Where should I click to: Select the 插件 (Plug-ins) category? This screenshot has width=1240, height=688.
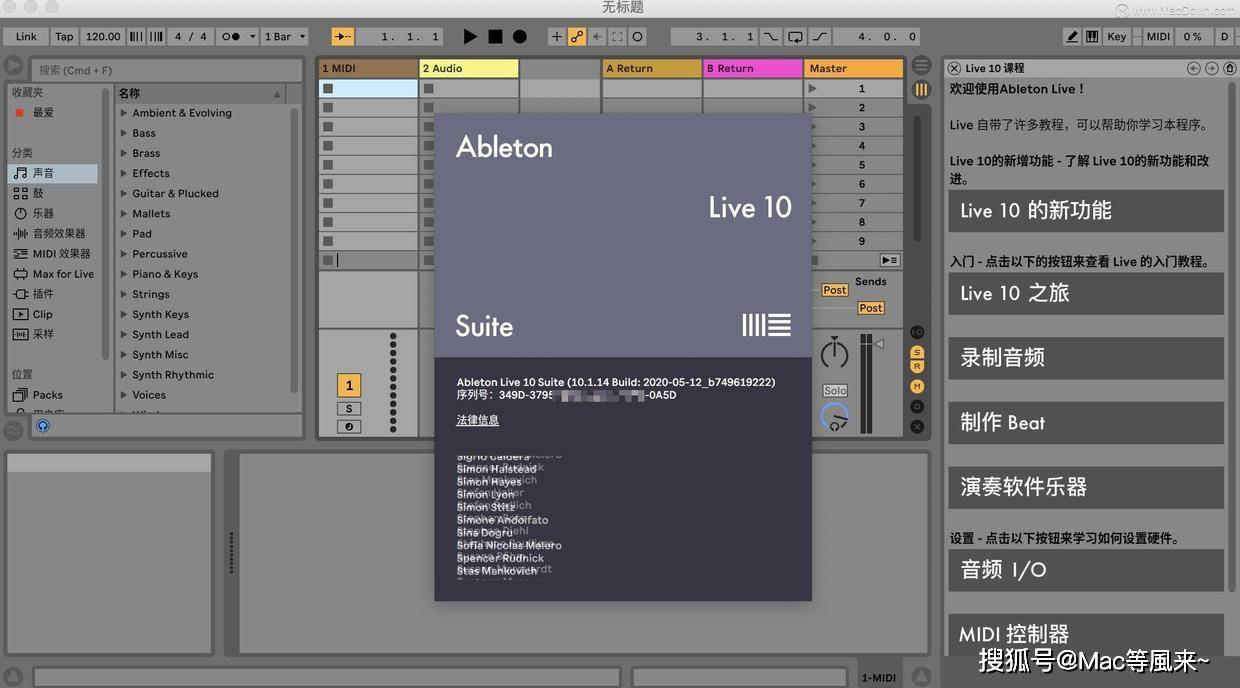pyautogui.click(x=53, y=294)
